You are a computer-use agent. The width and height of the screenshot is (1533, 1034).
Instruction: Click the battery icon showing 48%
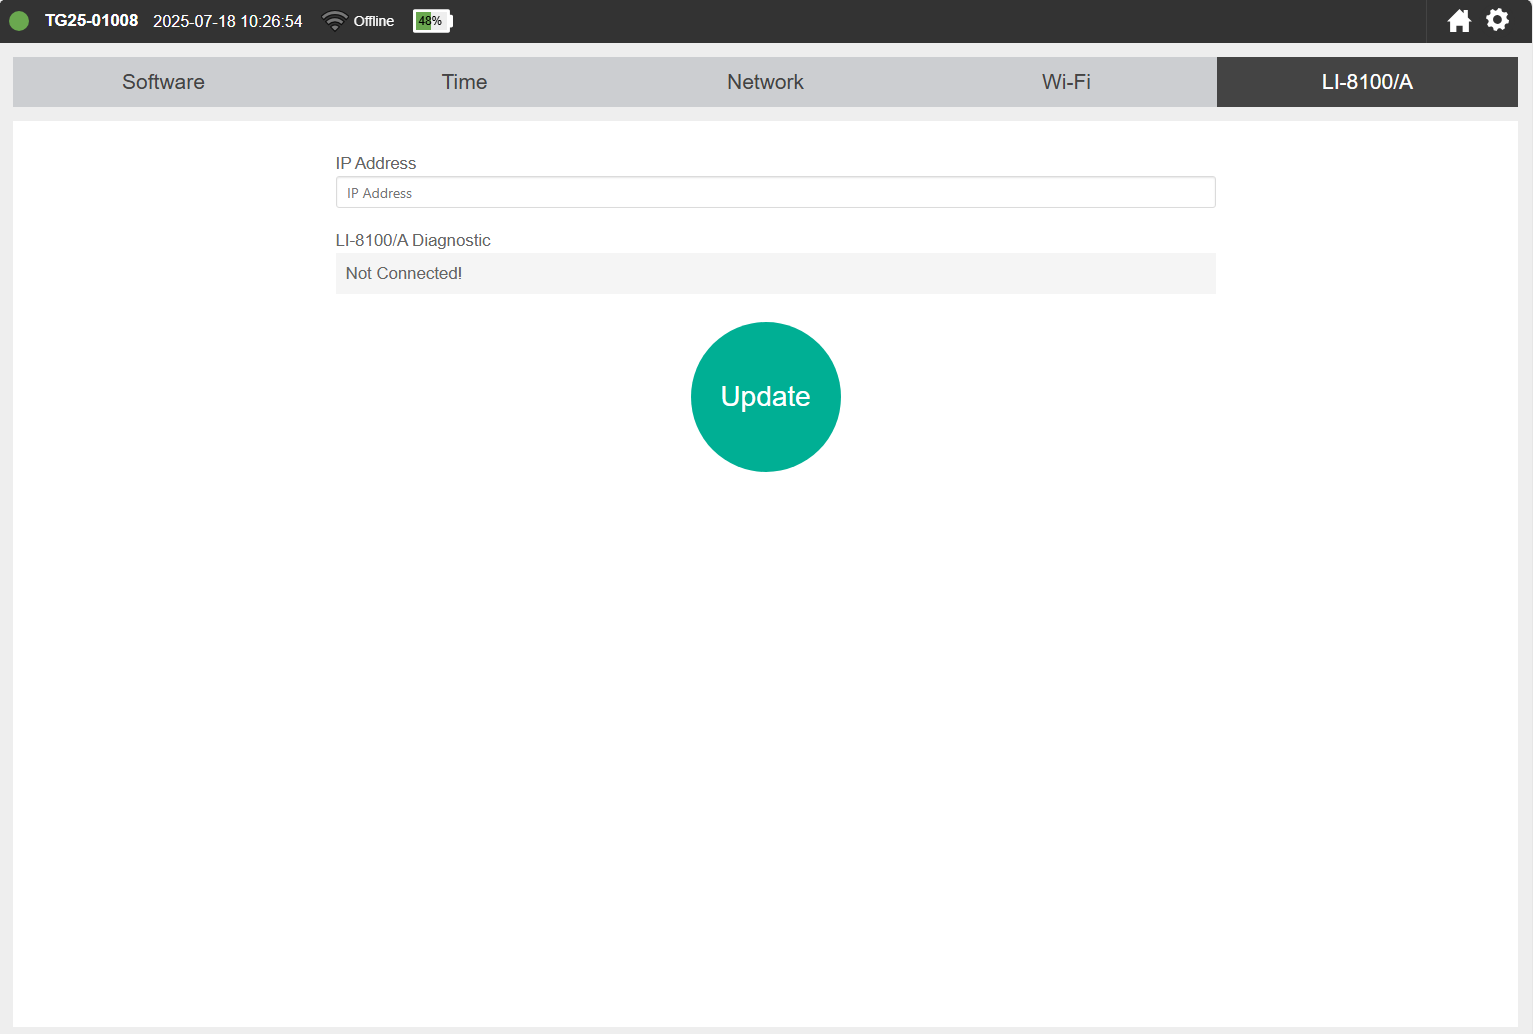click(x=432, y=21)
